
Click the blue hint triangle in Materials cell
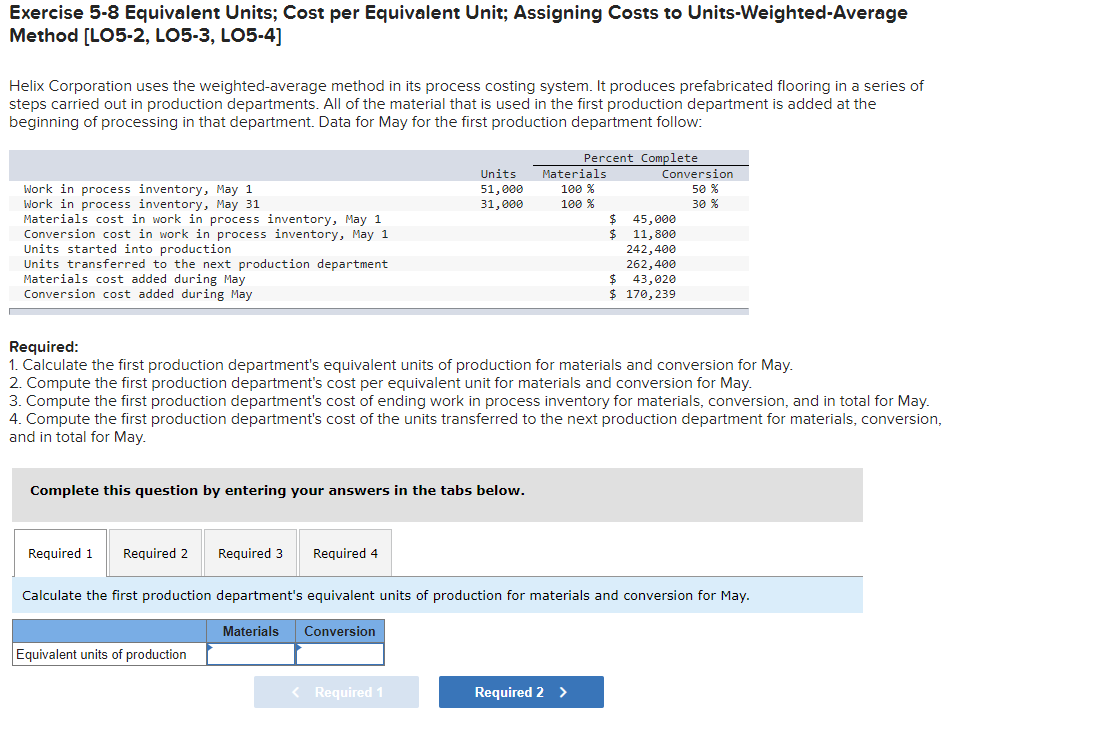click(209, 648)
